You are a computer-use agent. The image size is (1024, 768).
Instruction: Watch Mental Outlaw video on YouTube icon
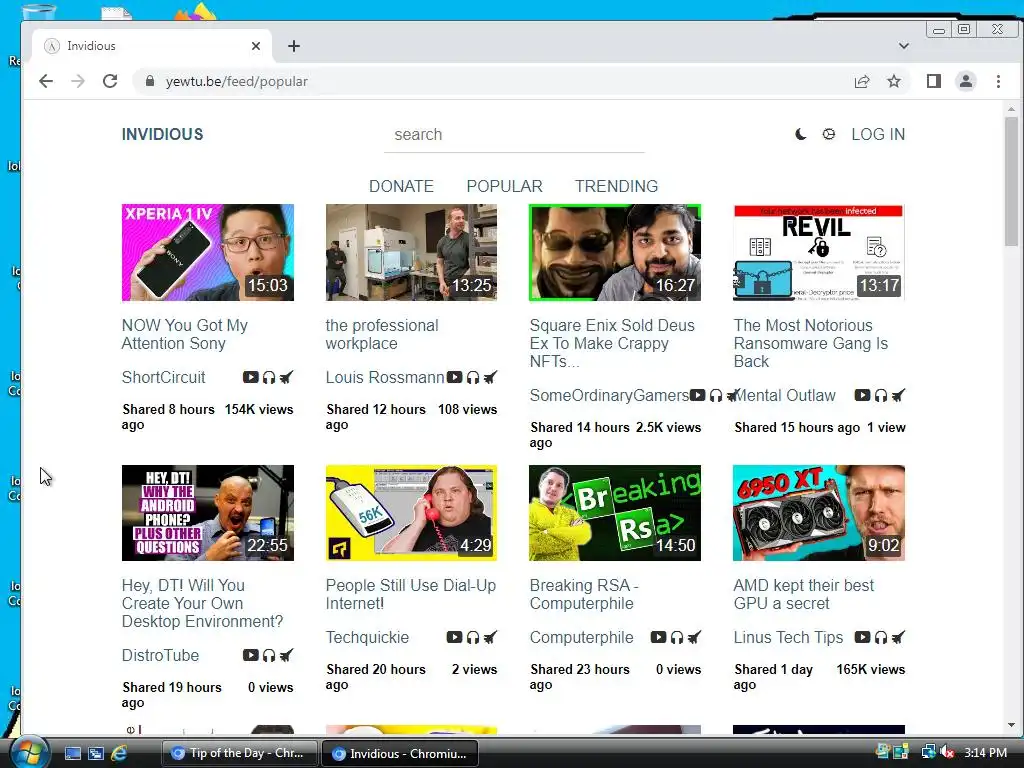pyautogui.click(x=862, y=395)
